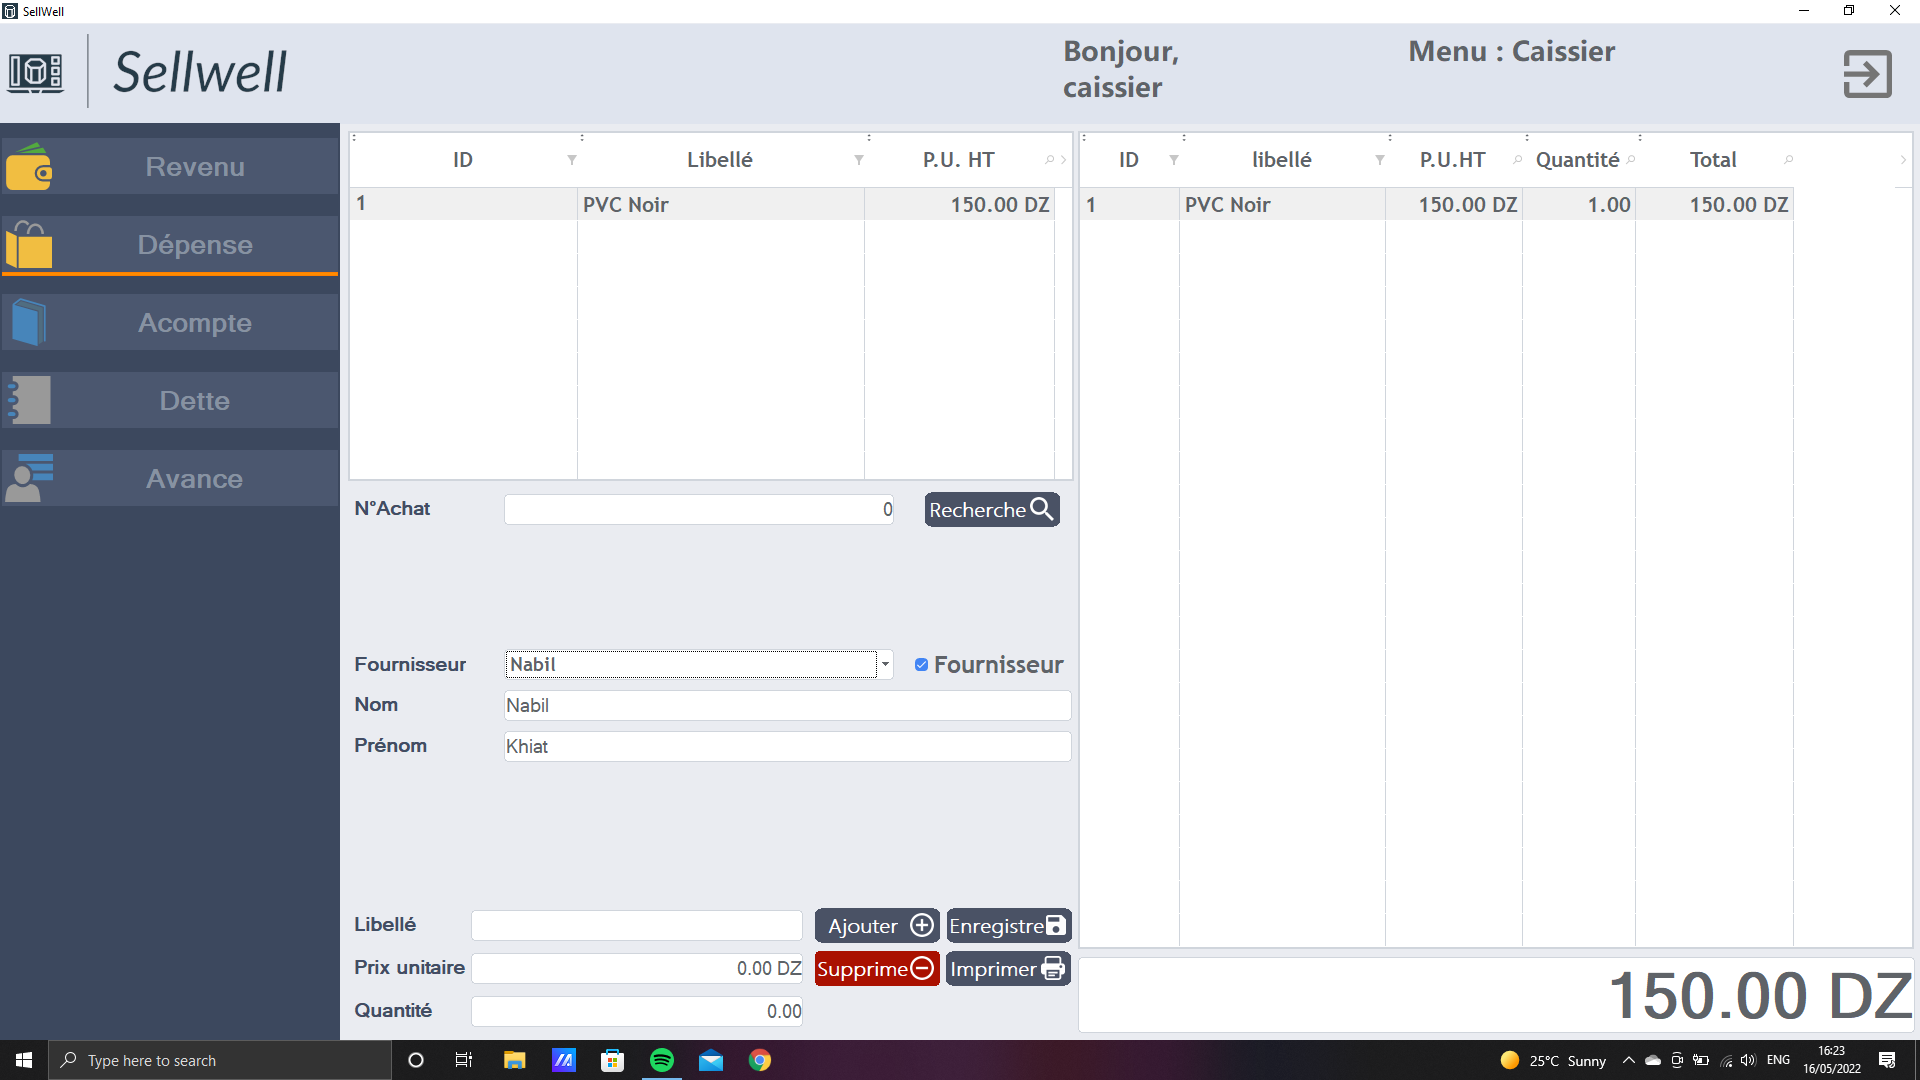Click the Prix unitaire input field
This screenshot has width=1920, height=1080.
point(637,968)
